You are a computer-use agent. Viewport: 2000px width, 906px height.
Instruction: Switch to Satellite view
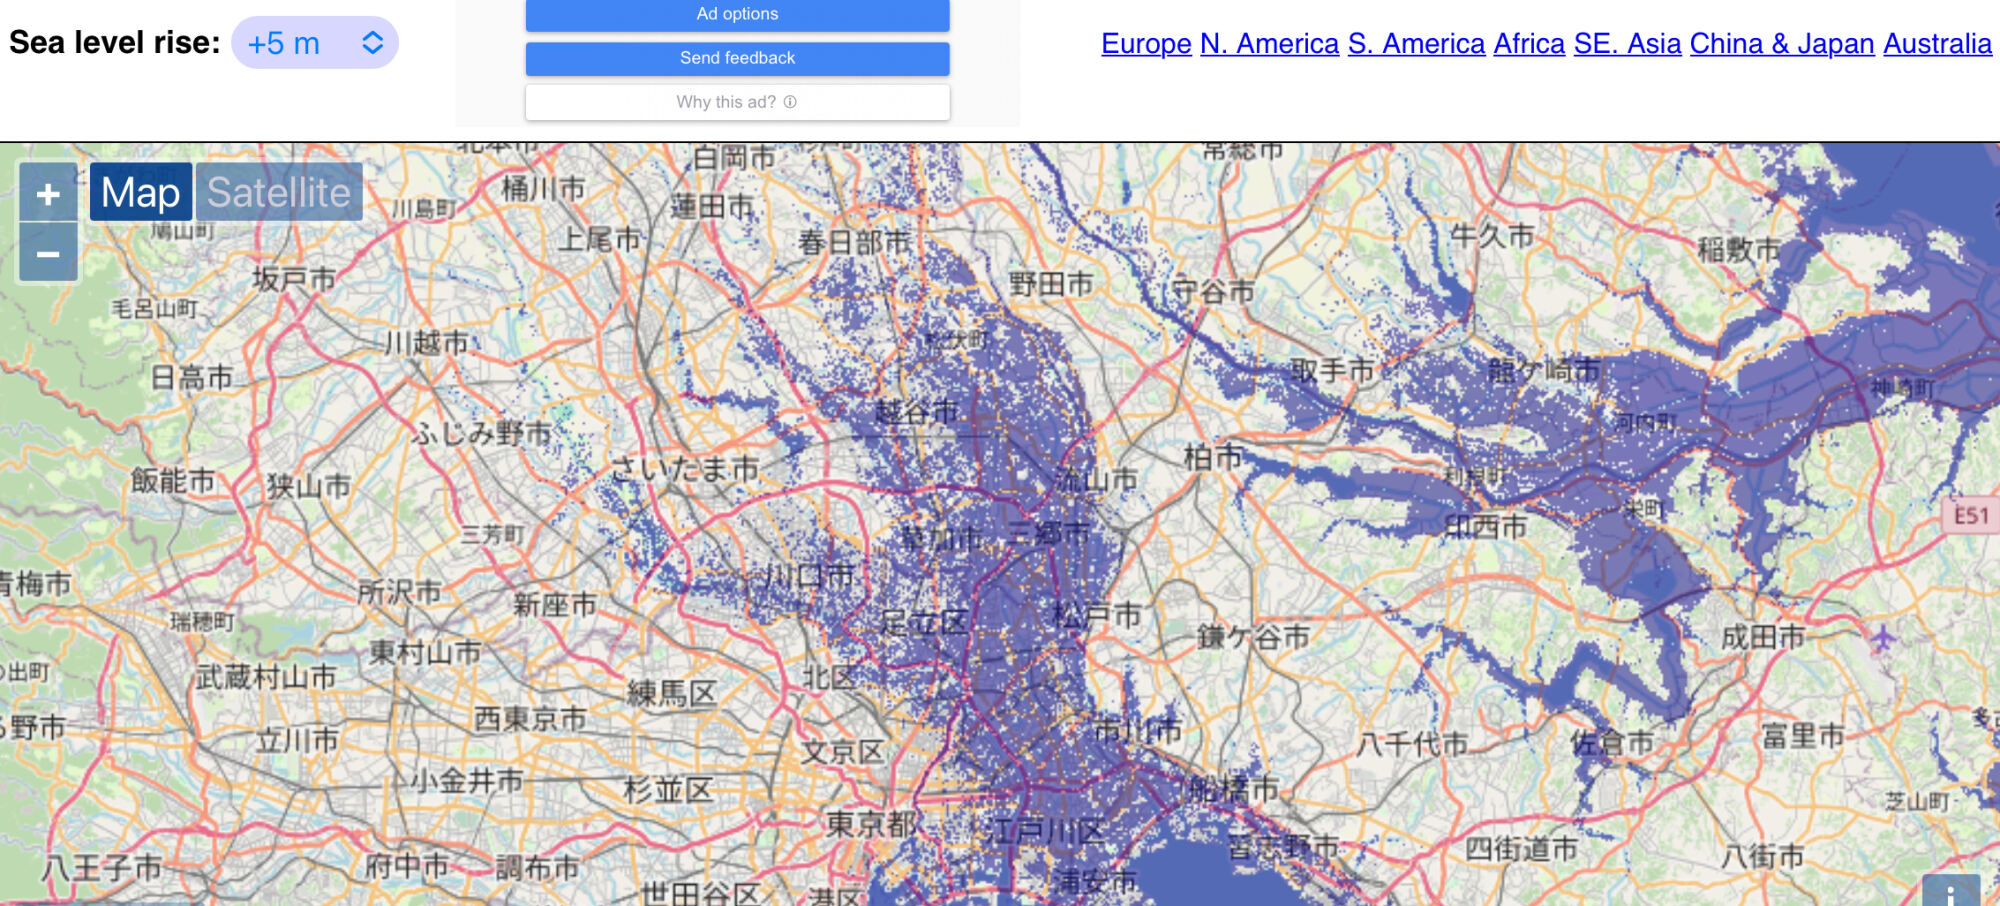[279, 192]
